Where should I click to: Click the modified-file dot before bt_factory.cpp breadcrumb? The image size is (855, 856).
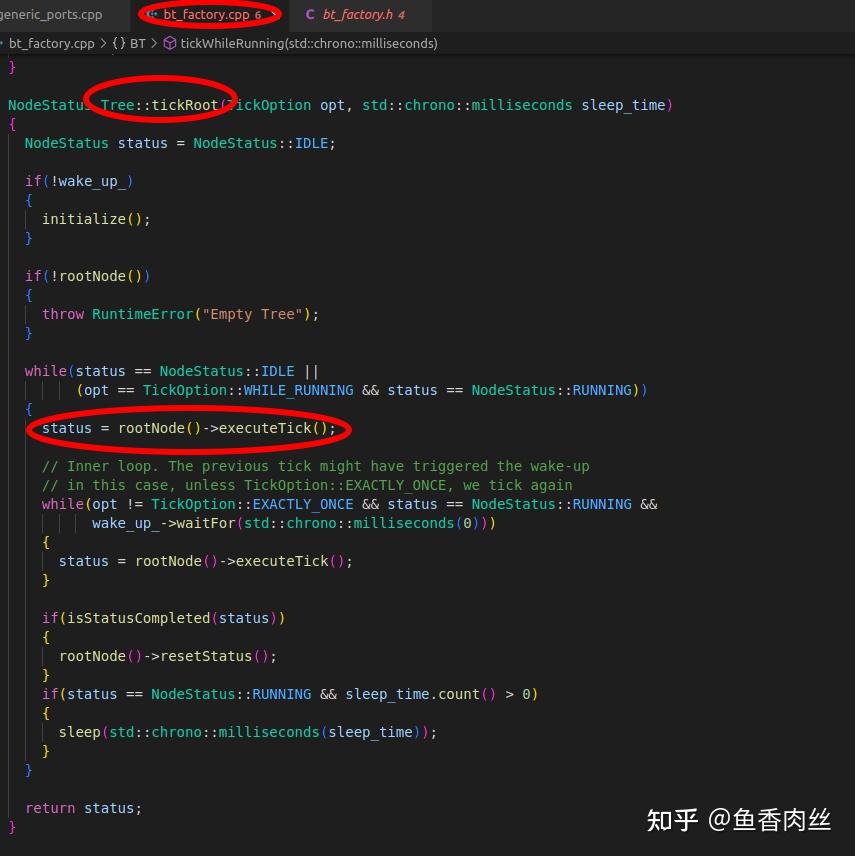pos(4,43)
